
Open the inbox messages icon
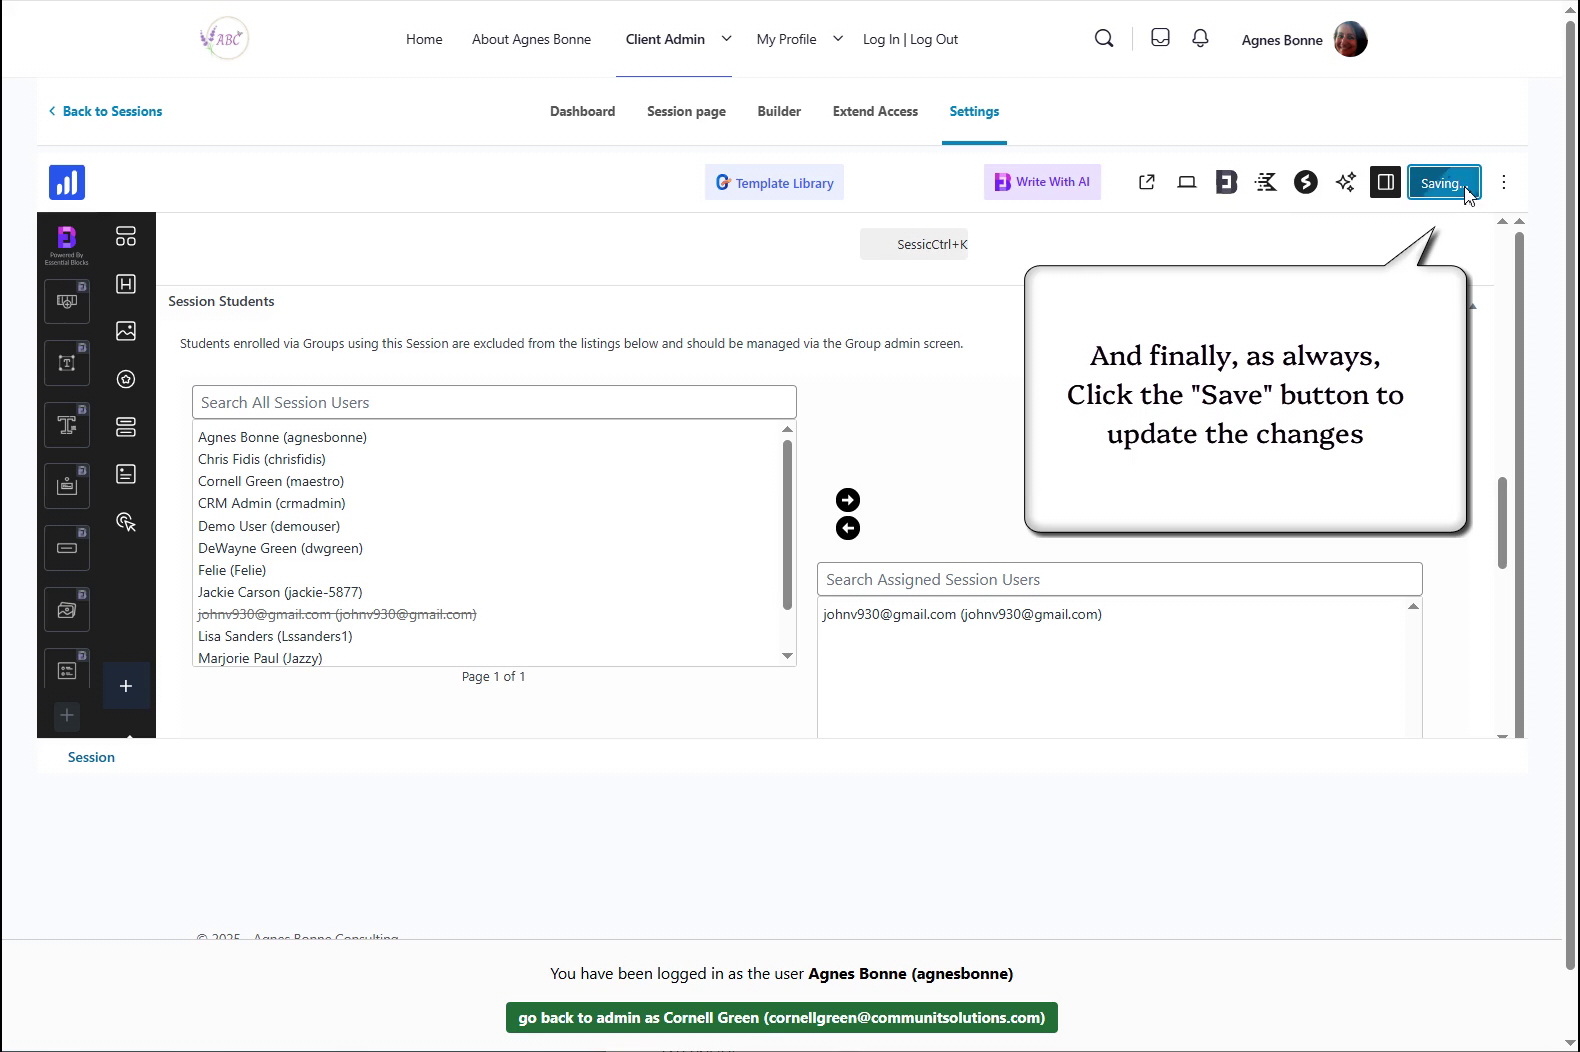1160,38
